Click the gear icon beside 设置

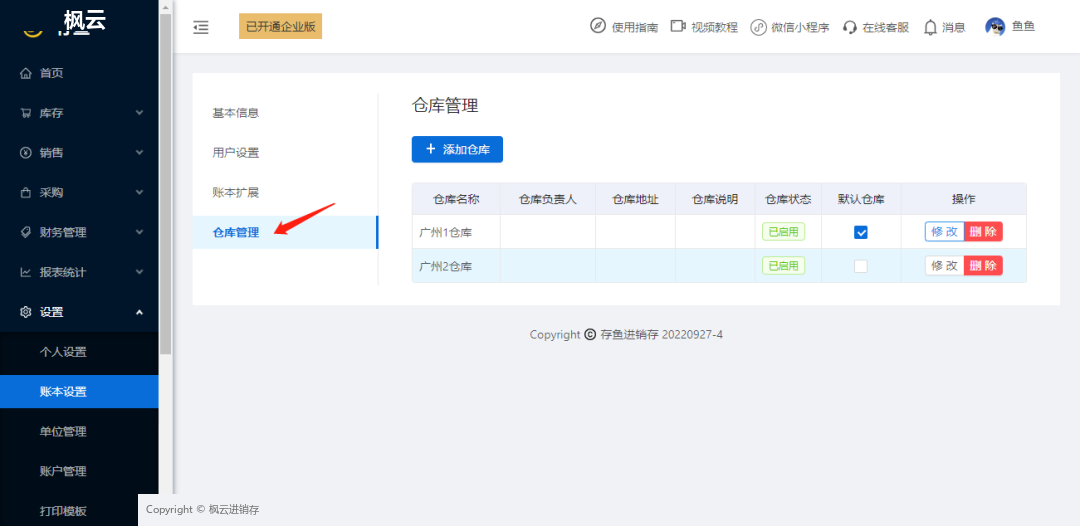(x=25, y=312)
